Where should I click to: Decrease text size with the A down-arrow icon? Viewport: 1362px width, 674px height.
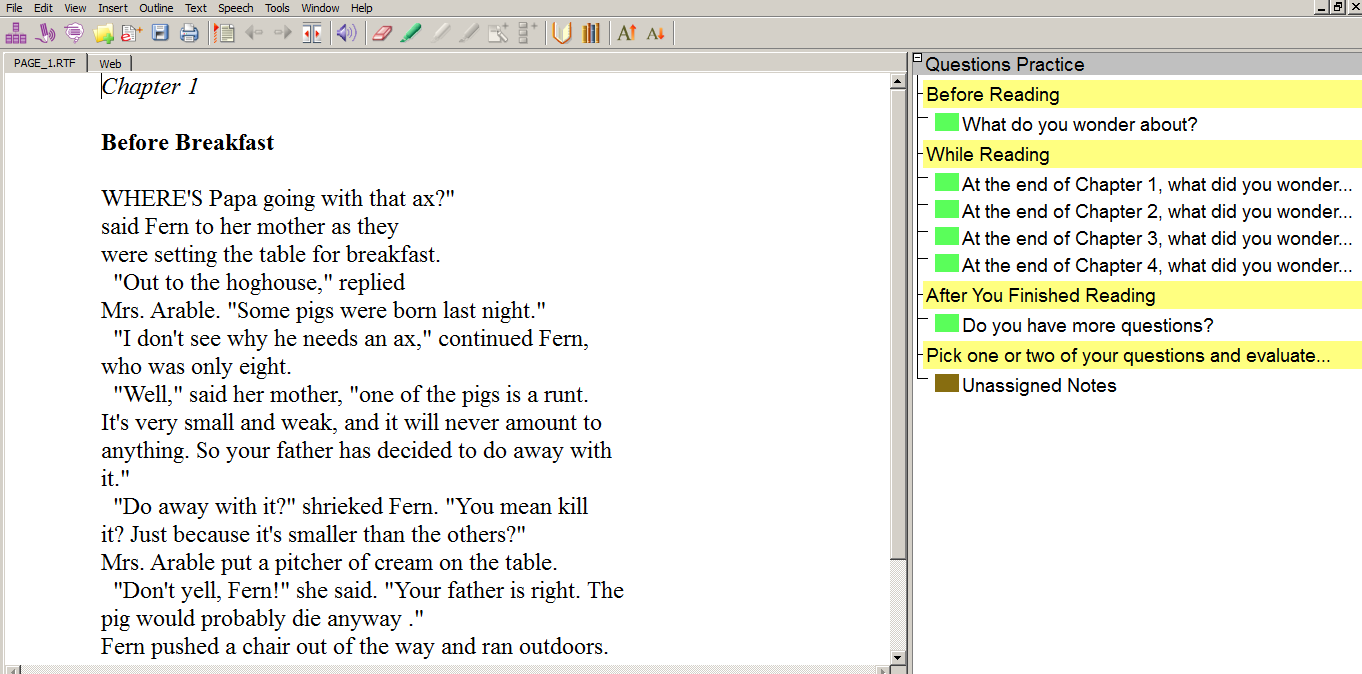656,33
